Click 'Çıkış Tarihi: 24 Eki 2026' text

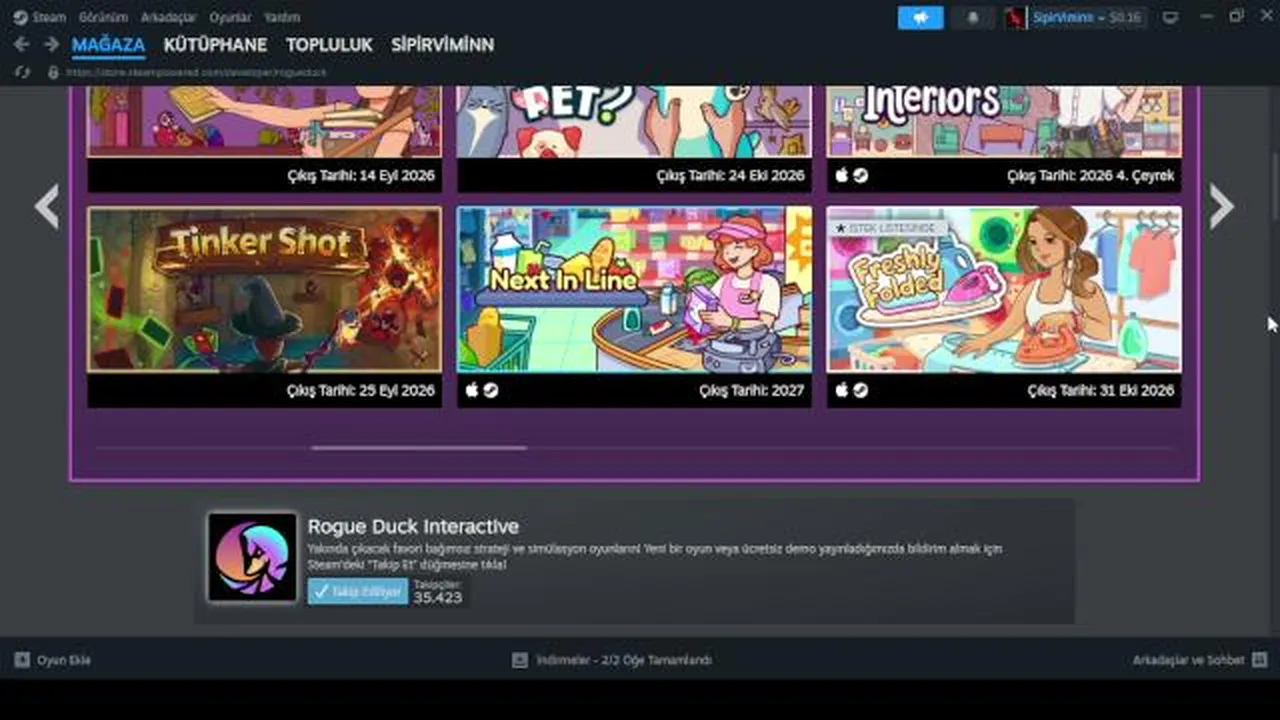[731, 175]
